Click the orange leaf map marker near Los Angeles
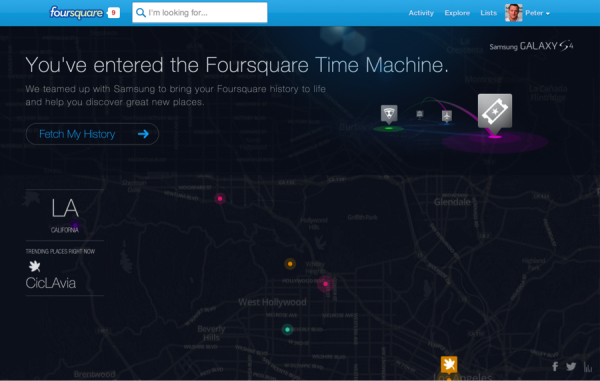 pyautogui.click(x=449, y=364)
